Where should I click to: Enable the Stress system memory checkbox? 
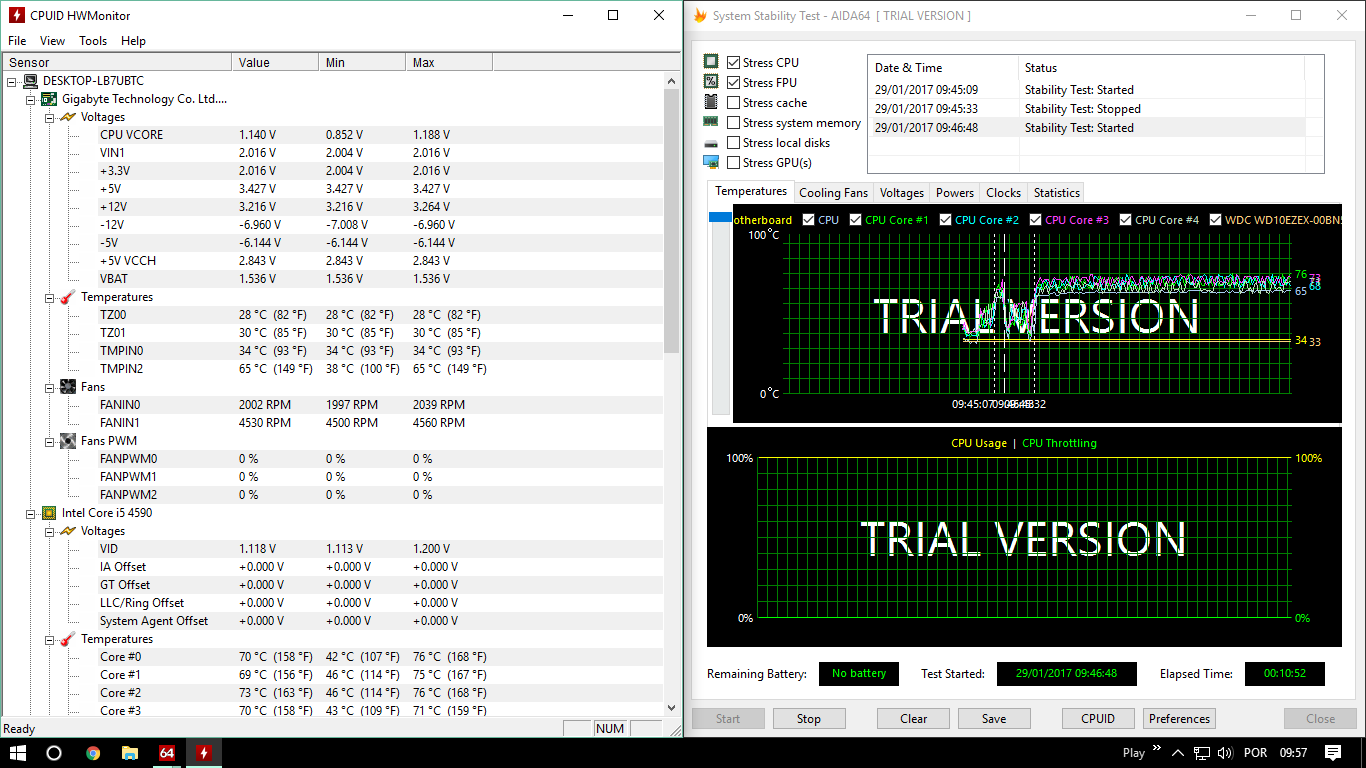tap(734, 122)
